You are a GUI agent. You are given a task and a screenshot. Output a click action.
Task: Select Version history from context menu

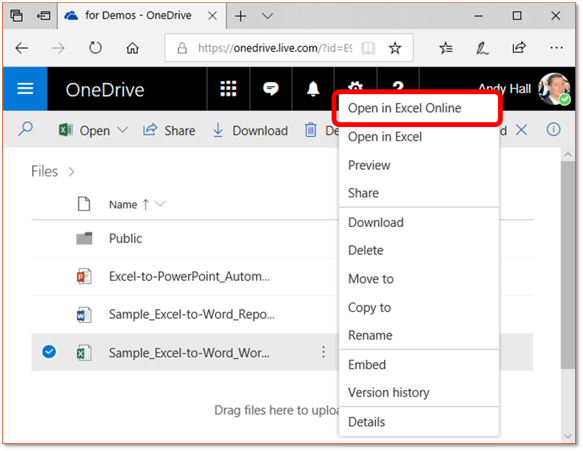pos(419,393)
